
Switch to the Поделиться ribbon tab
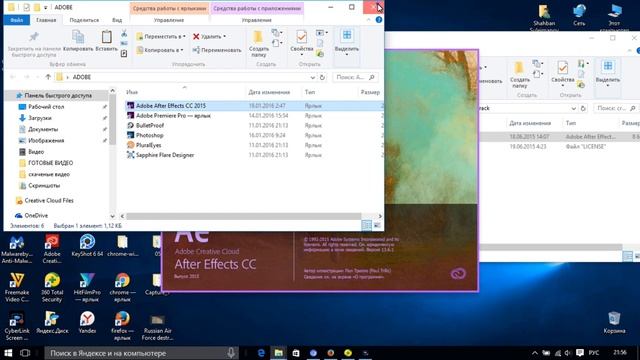click(x=84, y=20)
